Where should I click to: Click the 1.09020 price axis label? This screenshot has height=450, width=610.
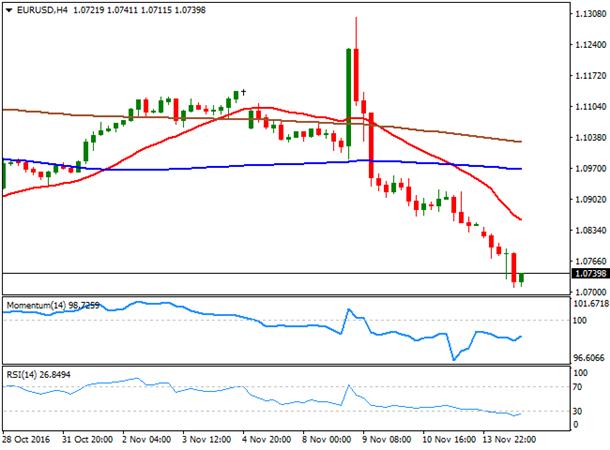point(591,200)
